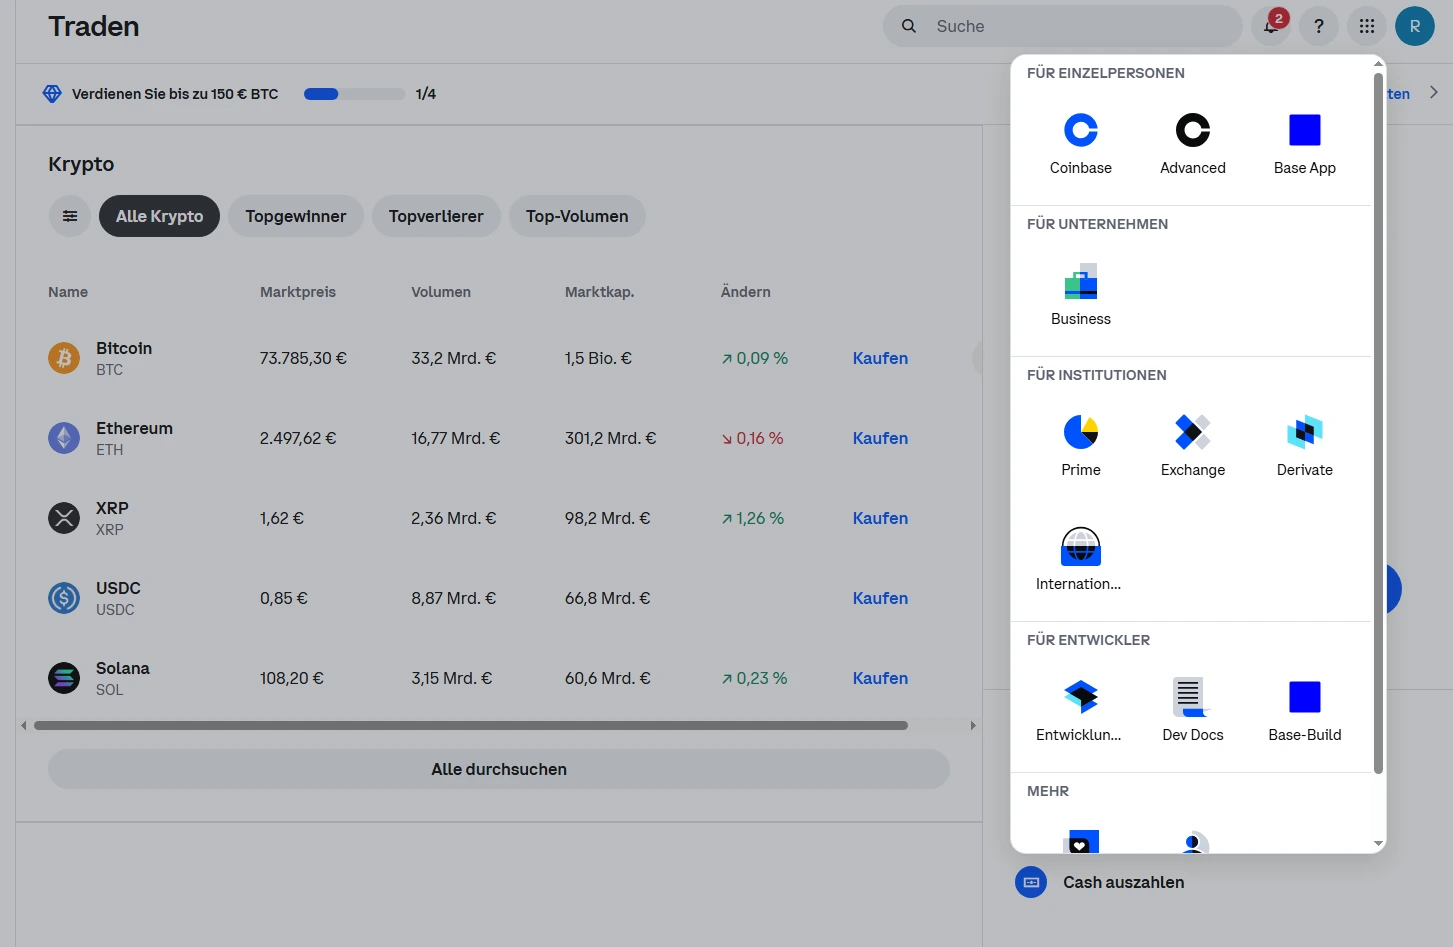Focus the Suche search field
Screen dimensions: 1453x947
(1063, 26)
